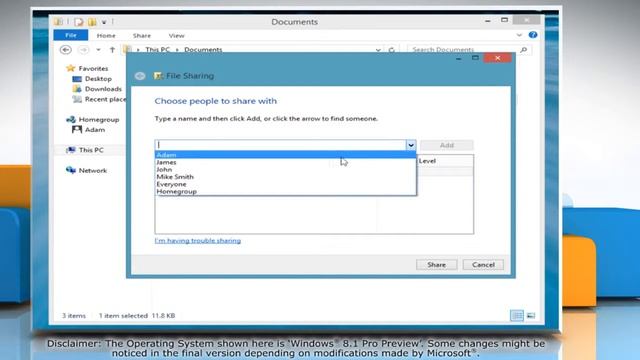Pick John from the share list
Viewport: 640px width, 360px height.
point(285,169)
